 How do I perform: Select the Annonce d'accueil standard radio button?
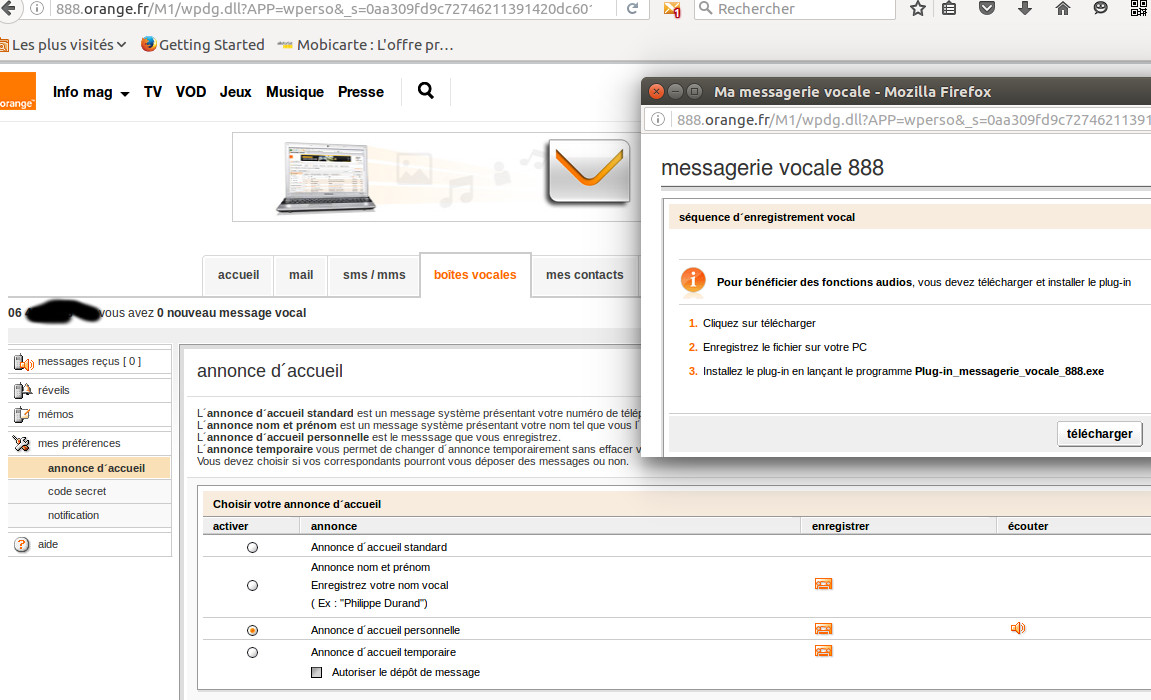(253, 547)
